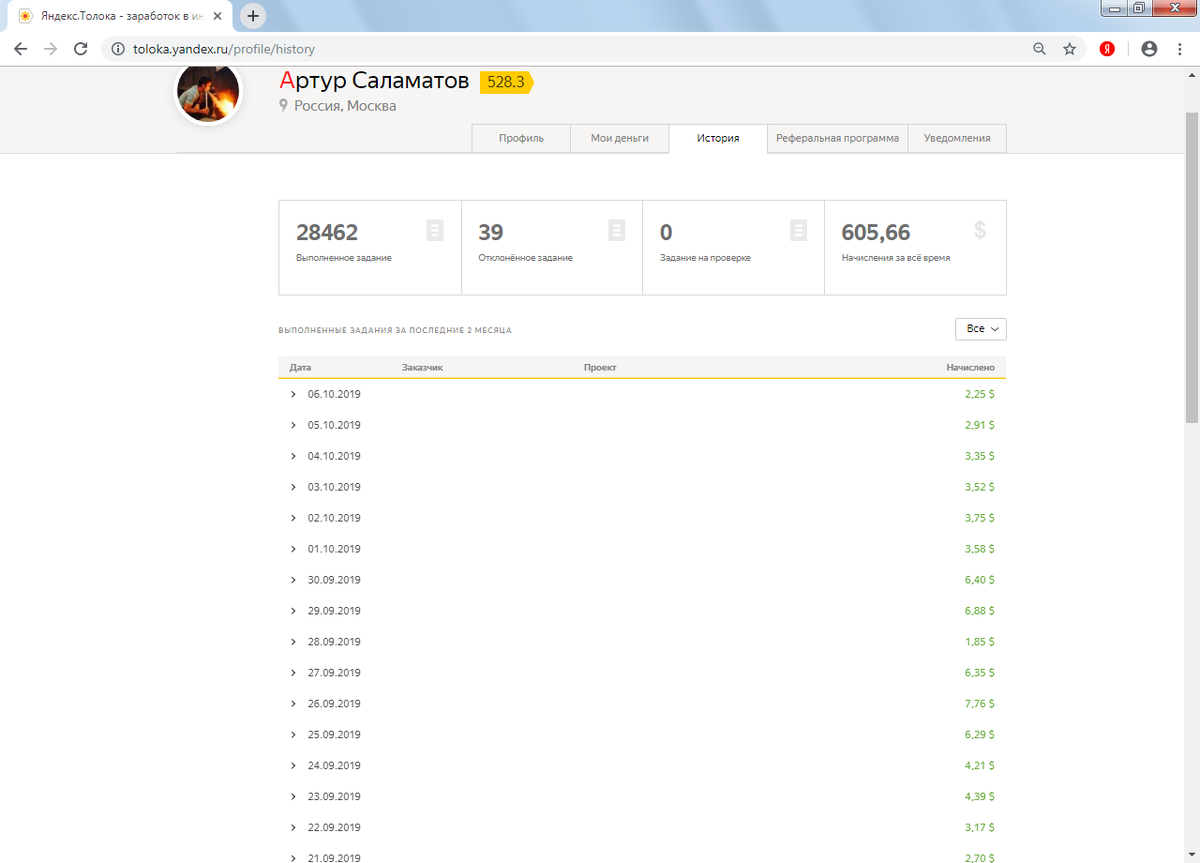Click the location pin icon near Россия, Москва
The width and height of the screenshot is (1200, 863).
pyautogui.click(x=284, y=106)
